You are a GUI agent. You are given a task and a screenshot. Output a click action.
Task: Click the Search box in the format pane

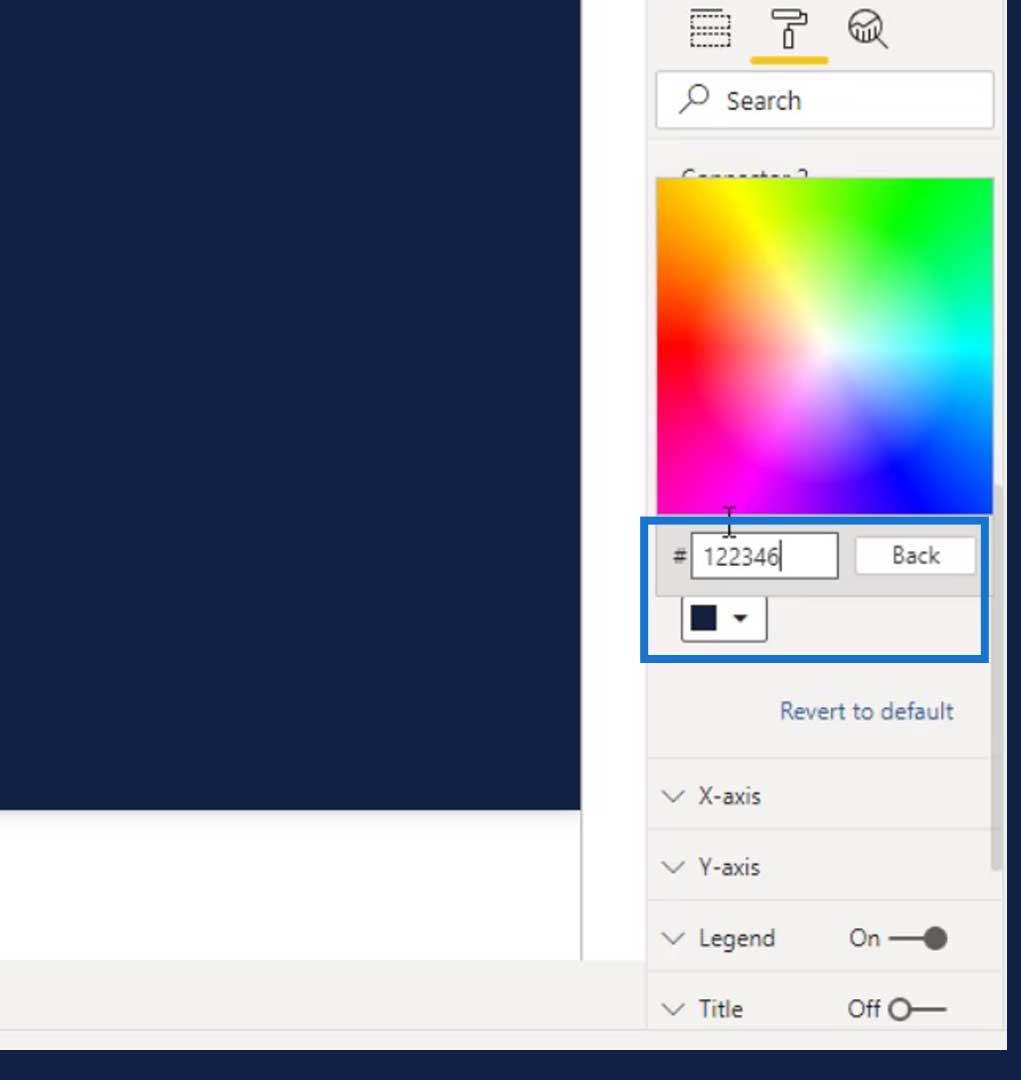825,101
